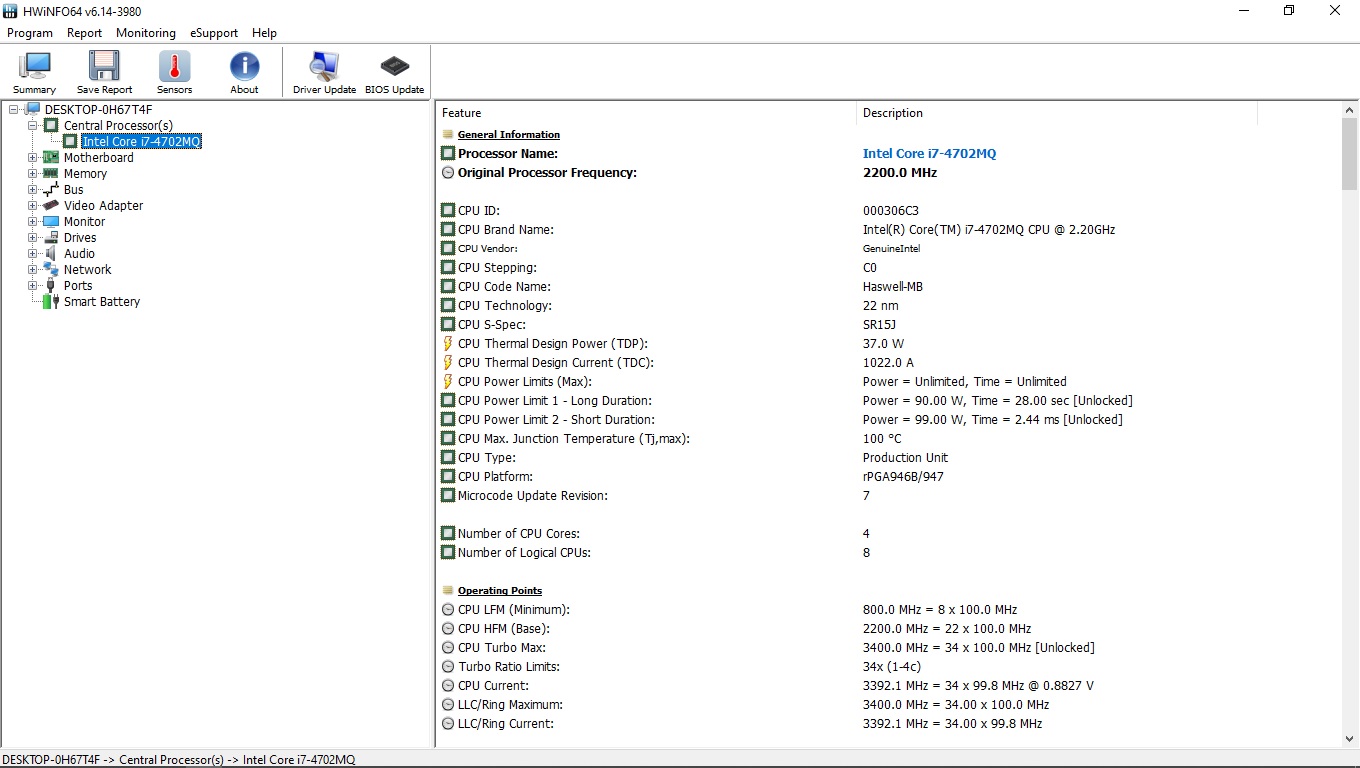The width and height of the screenshot is (1360, 768).
Task: Click the scroll down arrow in details pane
Action: point(1350,739)
